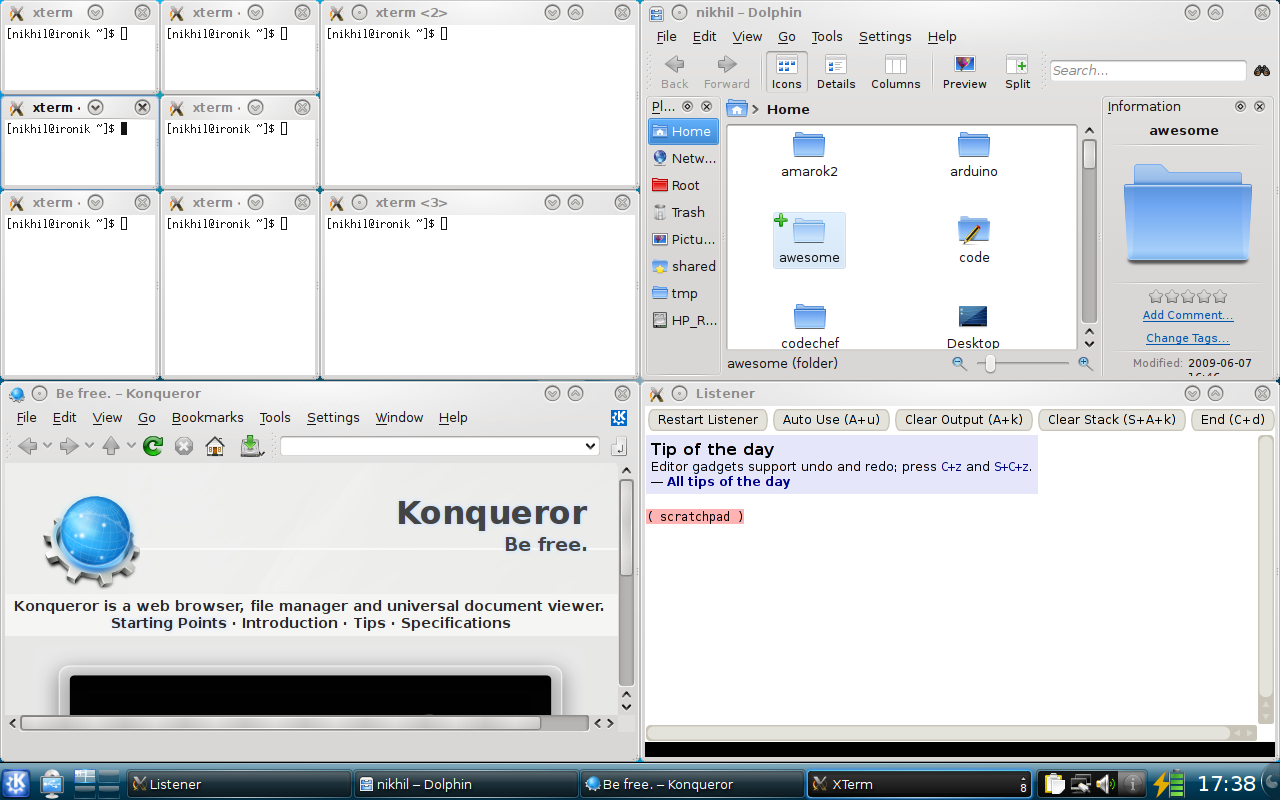Open the Introduction link in Konqueror
1280x800 pixels.
tap(290, 623)
